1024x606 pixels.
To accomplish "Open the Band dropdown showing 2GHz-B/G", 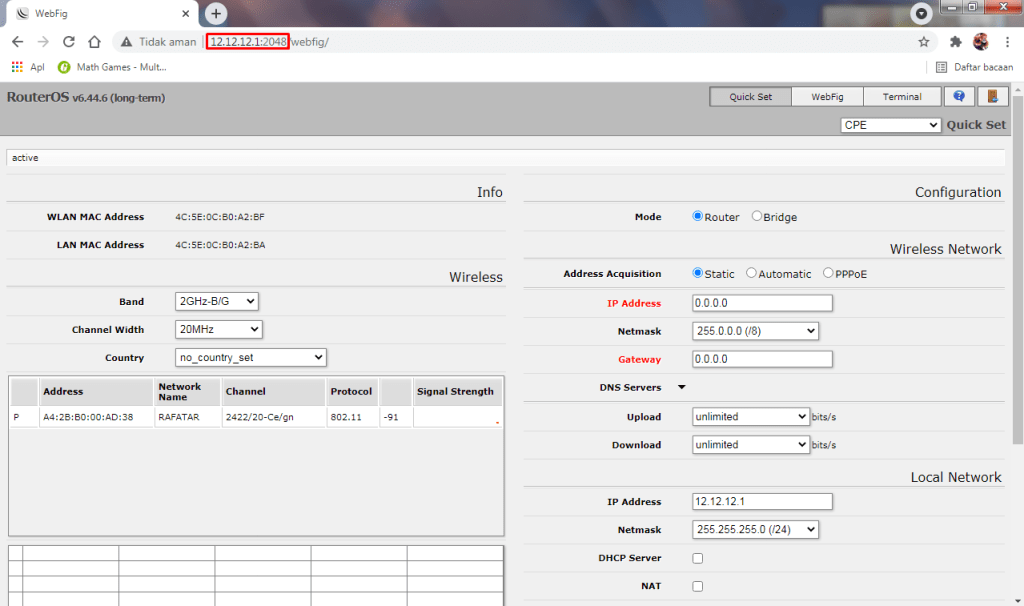I will pyautogui.click(x=216, y=301).
